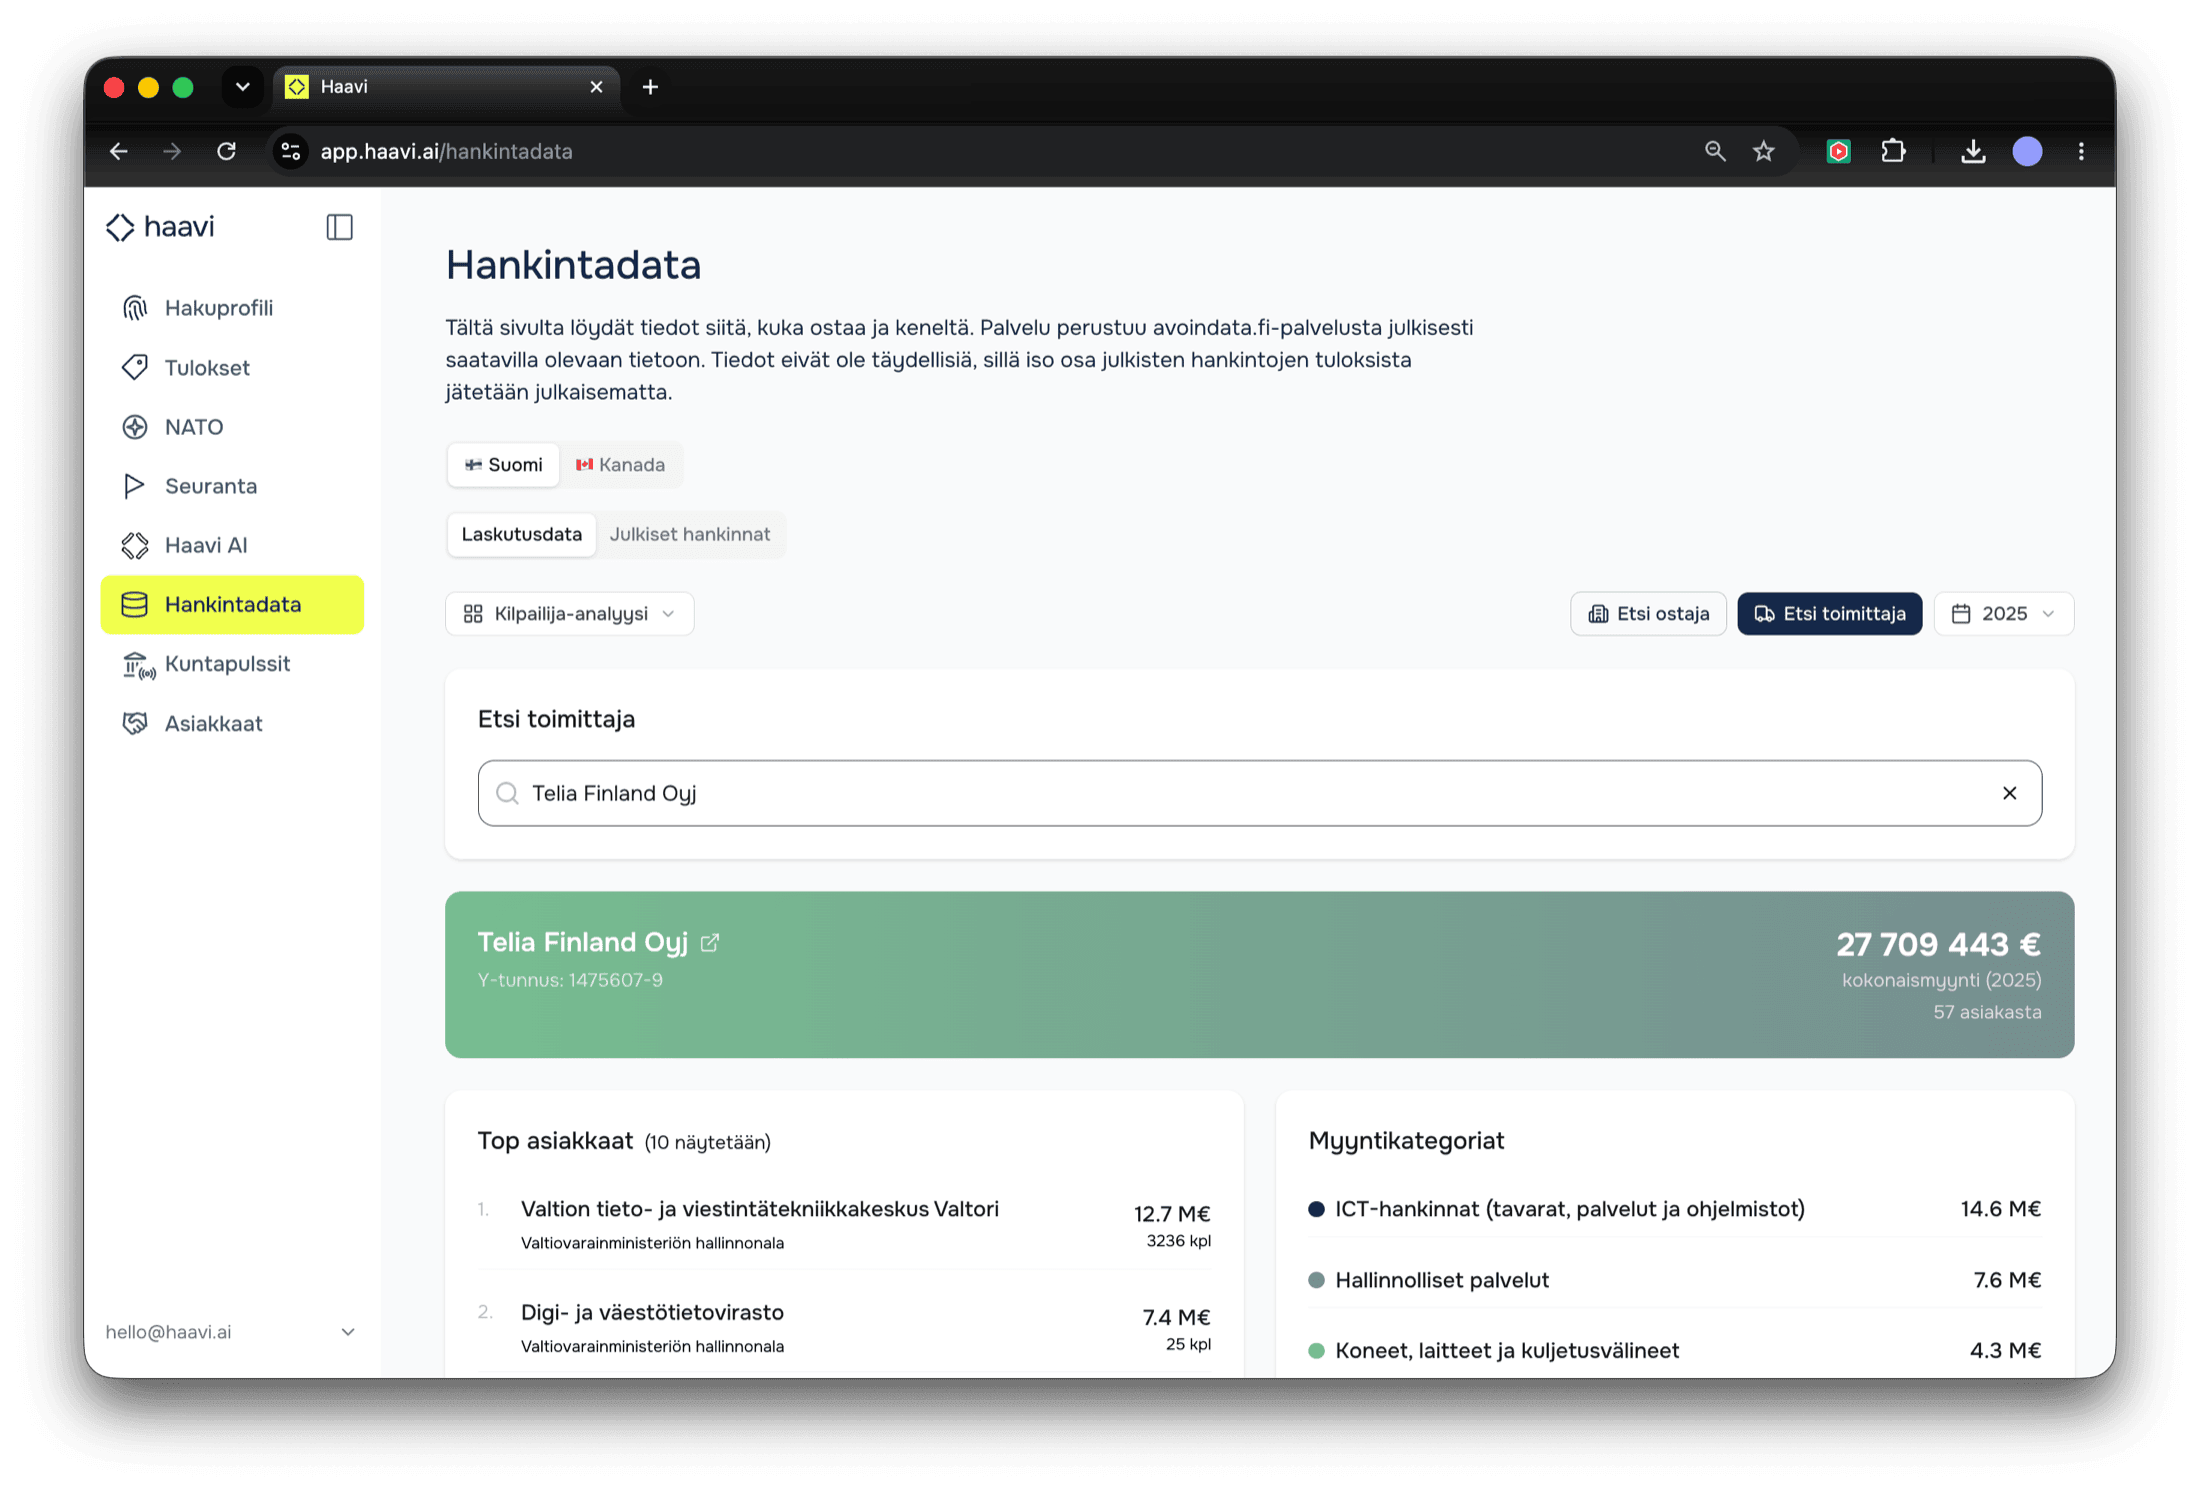Click the 27 709 443 € total sales figure

point(1938,944)
